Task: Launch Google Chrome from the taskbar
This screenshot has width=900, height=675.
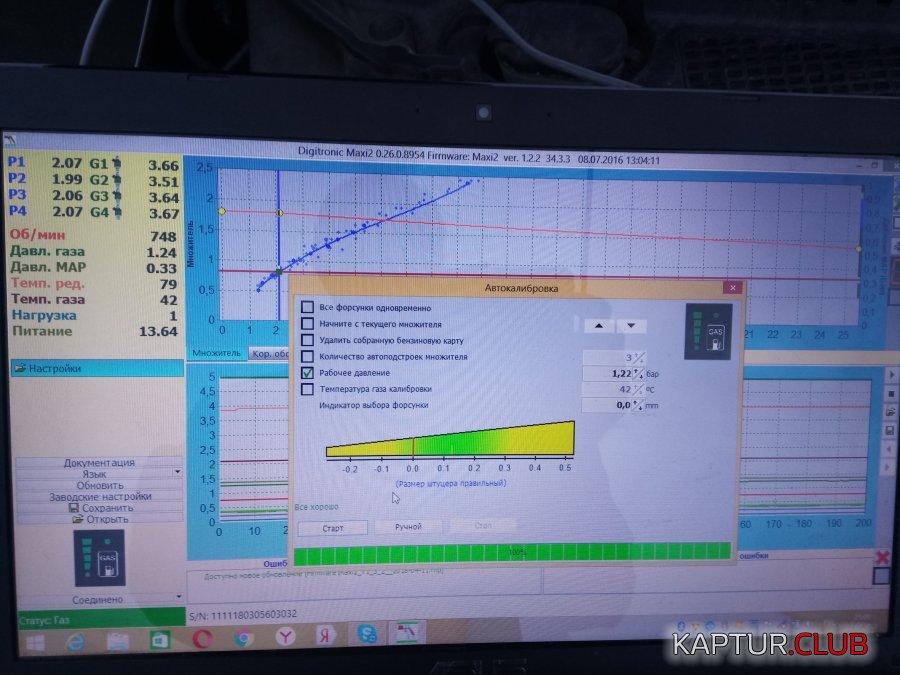Action: point(243,637)
